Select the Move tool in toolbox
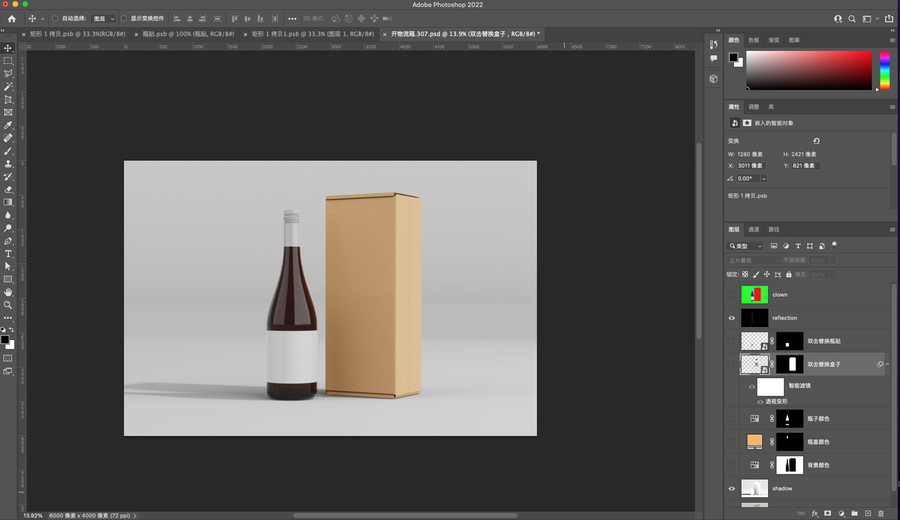This screenshot has height=520, width=900. (8, 48)
